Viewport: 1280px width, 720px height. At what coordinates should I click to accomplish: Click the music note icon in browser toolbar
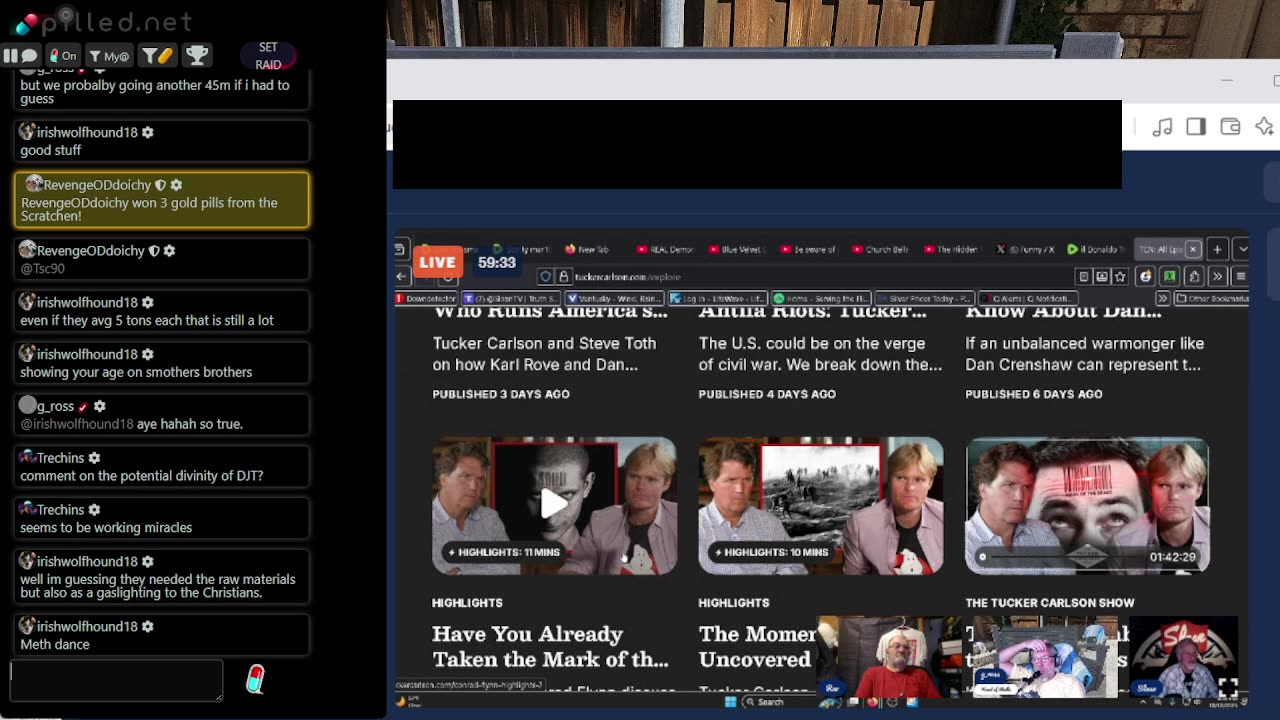click(x=1162, y=127)
